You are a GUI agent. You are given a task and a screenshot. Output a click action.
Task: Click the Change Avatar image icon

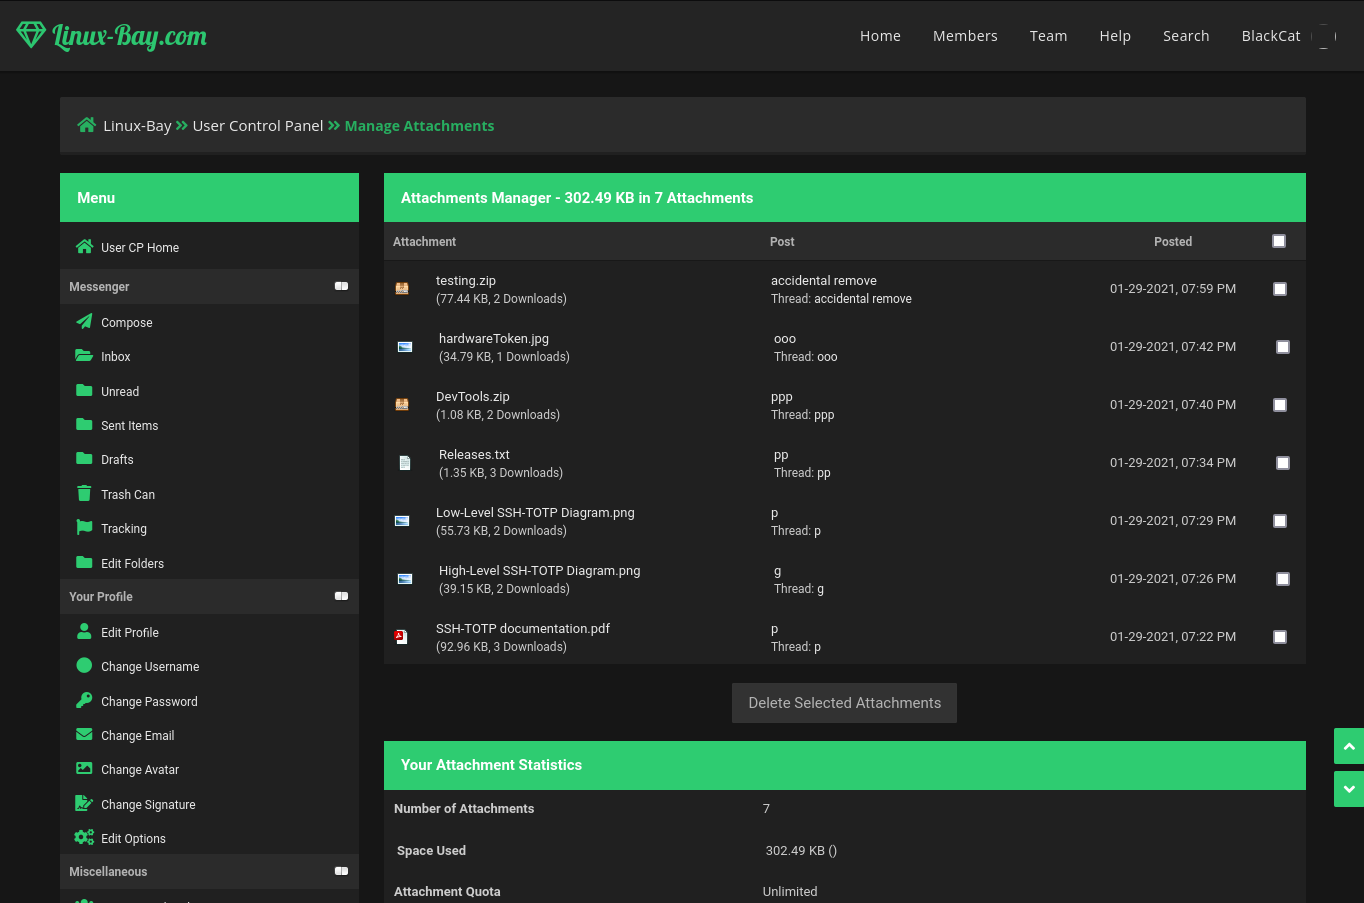[x=84, y=769]
